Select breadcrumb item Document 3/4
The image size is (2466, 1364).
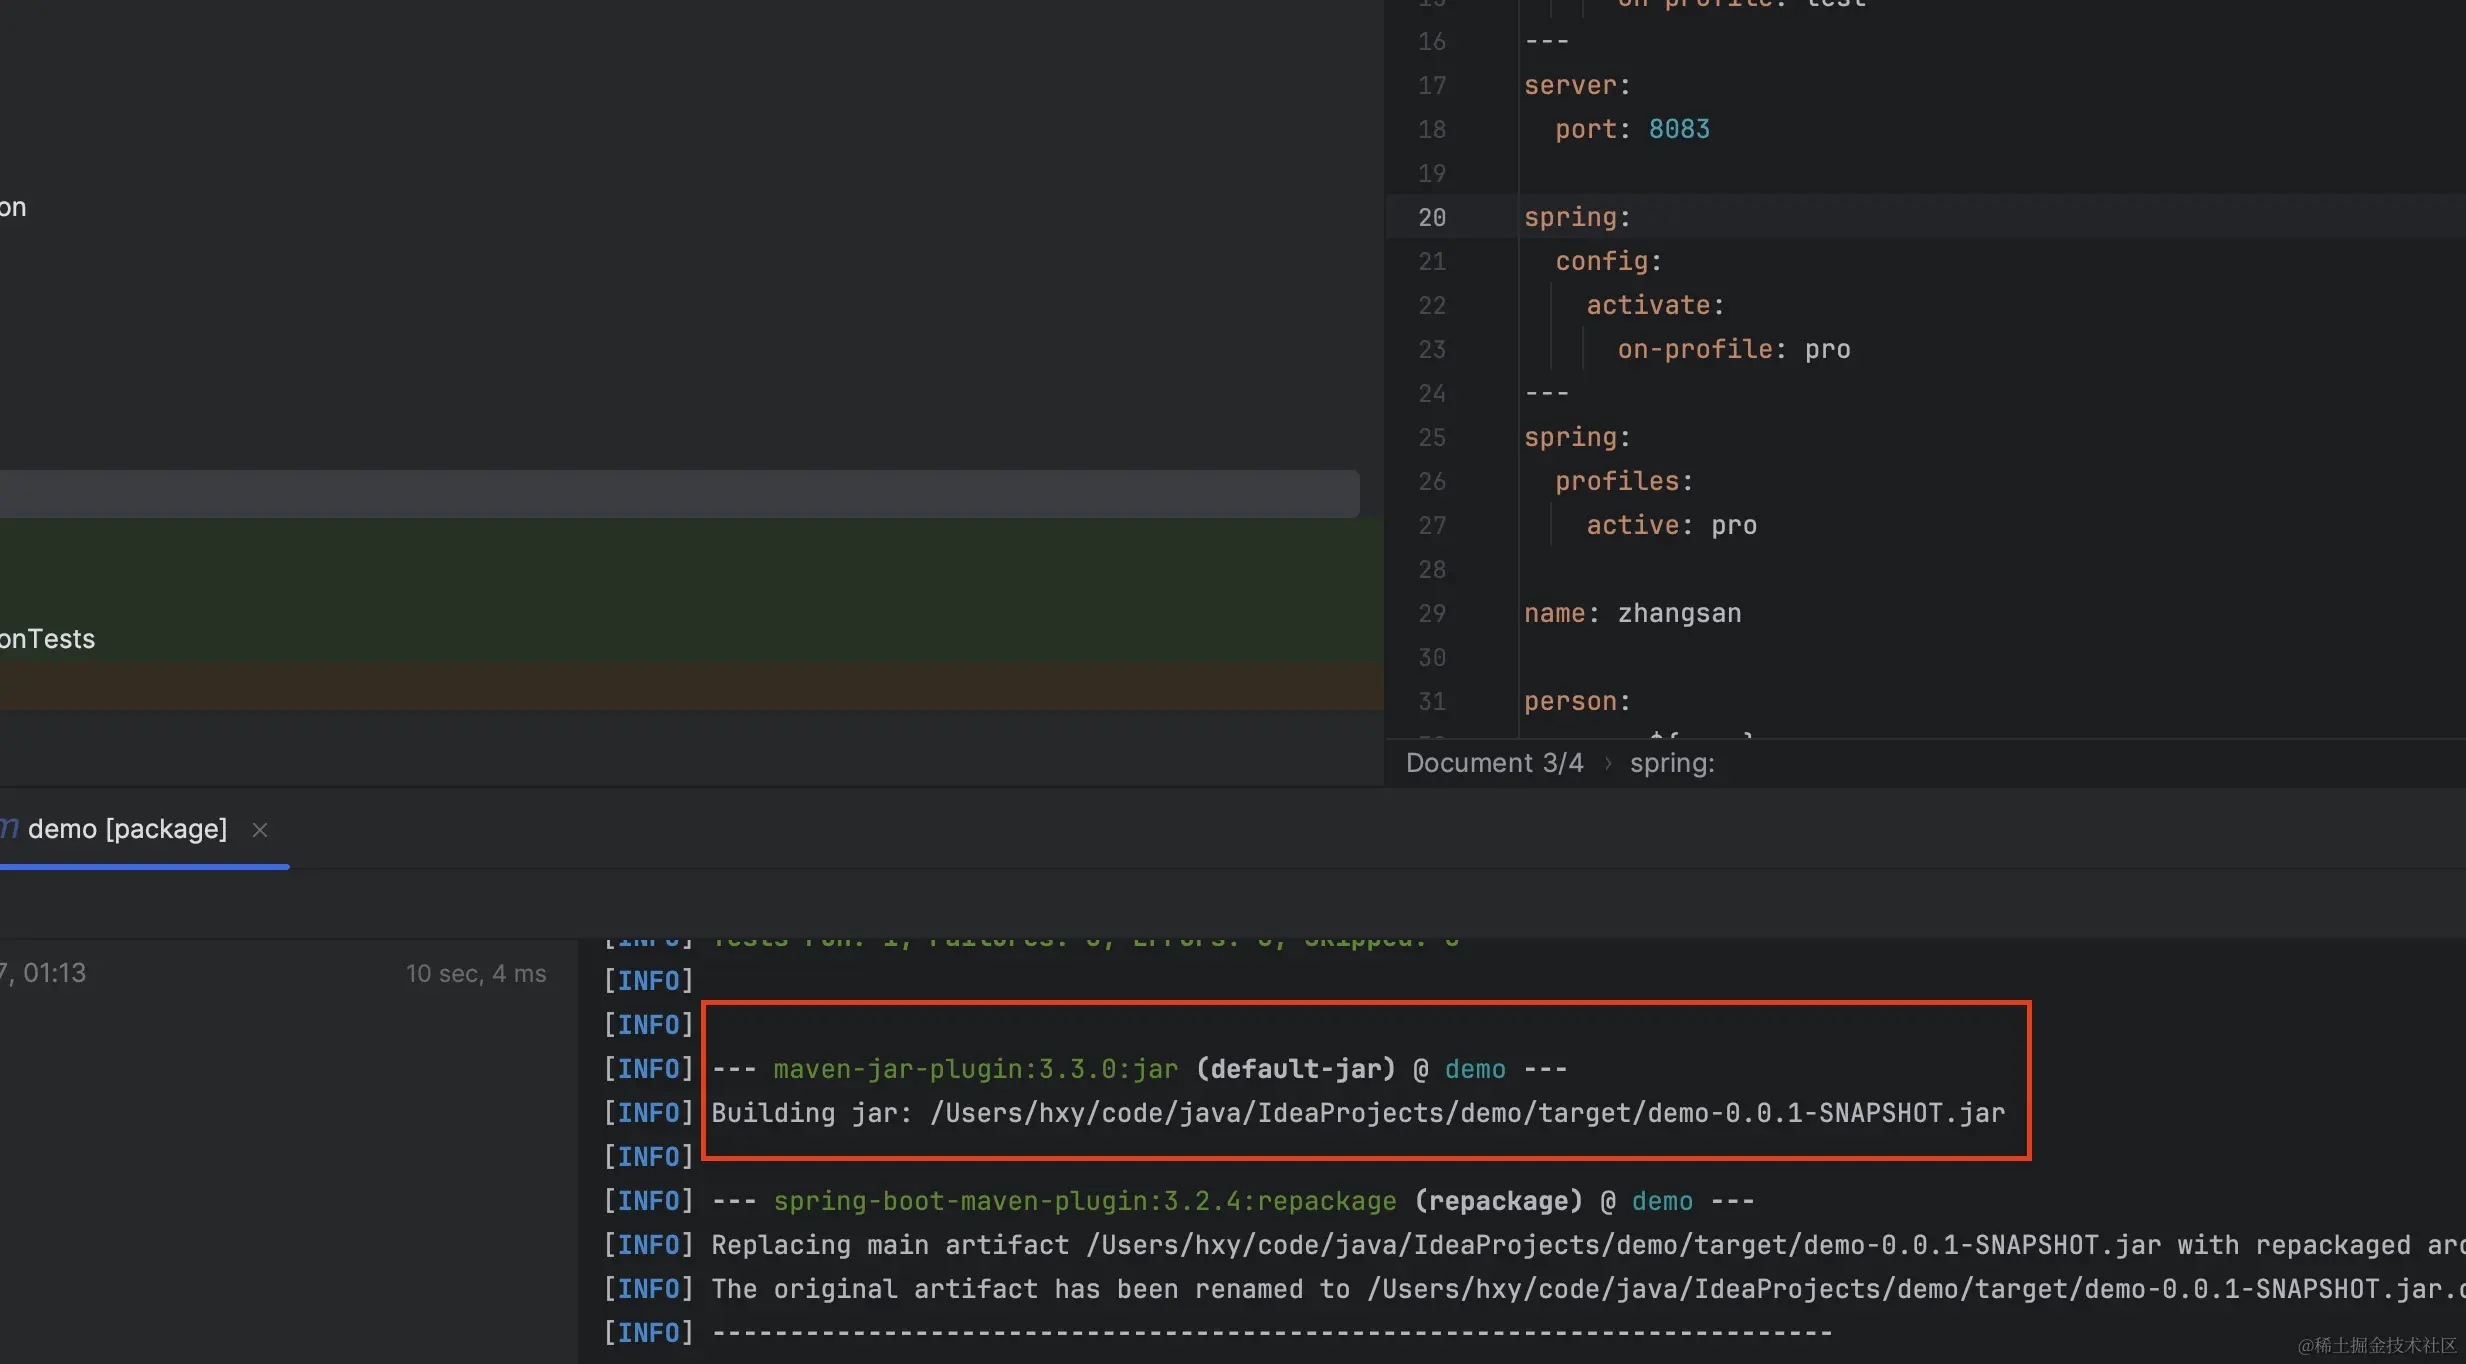pos(1494,763)
